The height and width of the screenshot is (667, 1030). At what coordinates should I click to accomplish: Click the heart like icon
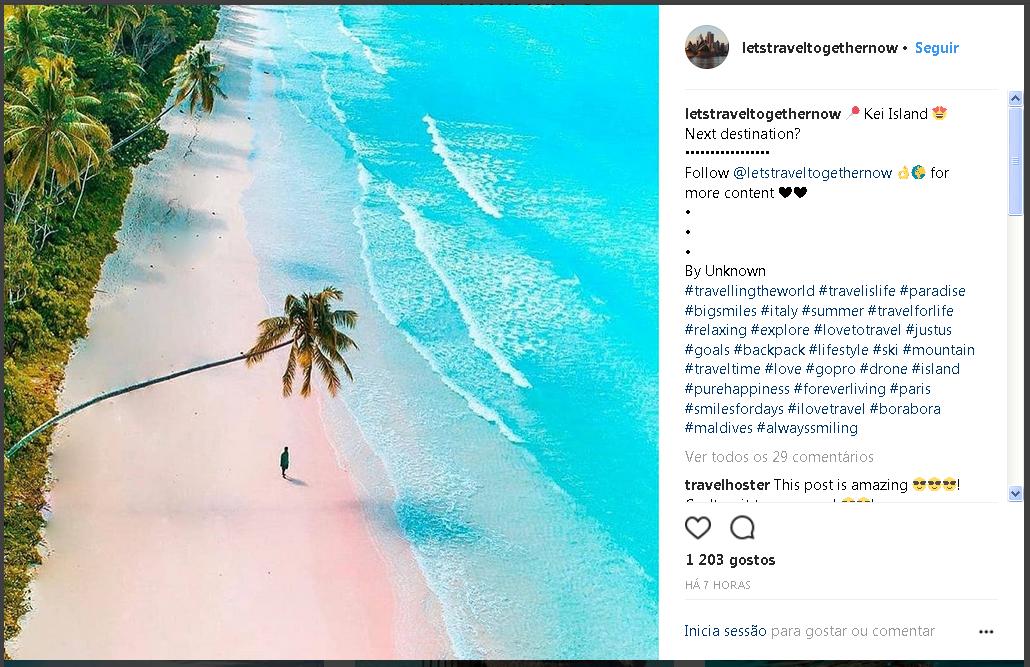[698, 527]
